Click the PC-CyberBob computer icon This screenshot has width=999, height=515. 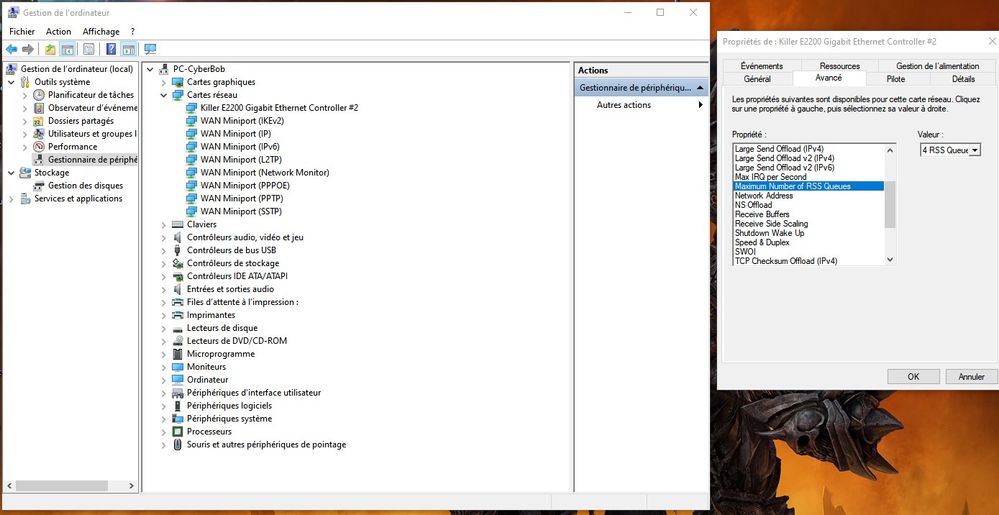pyautogui.click(x=164, y=69)
